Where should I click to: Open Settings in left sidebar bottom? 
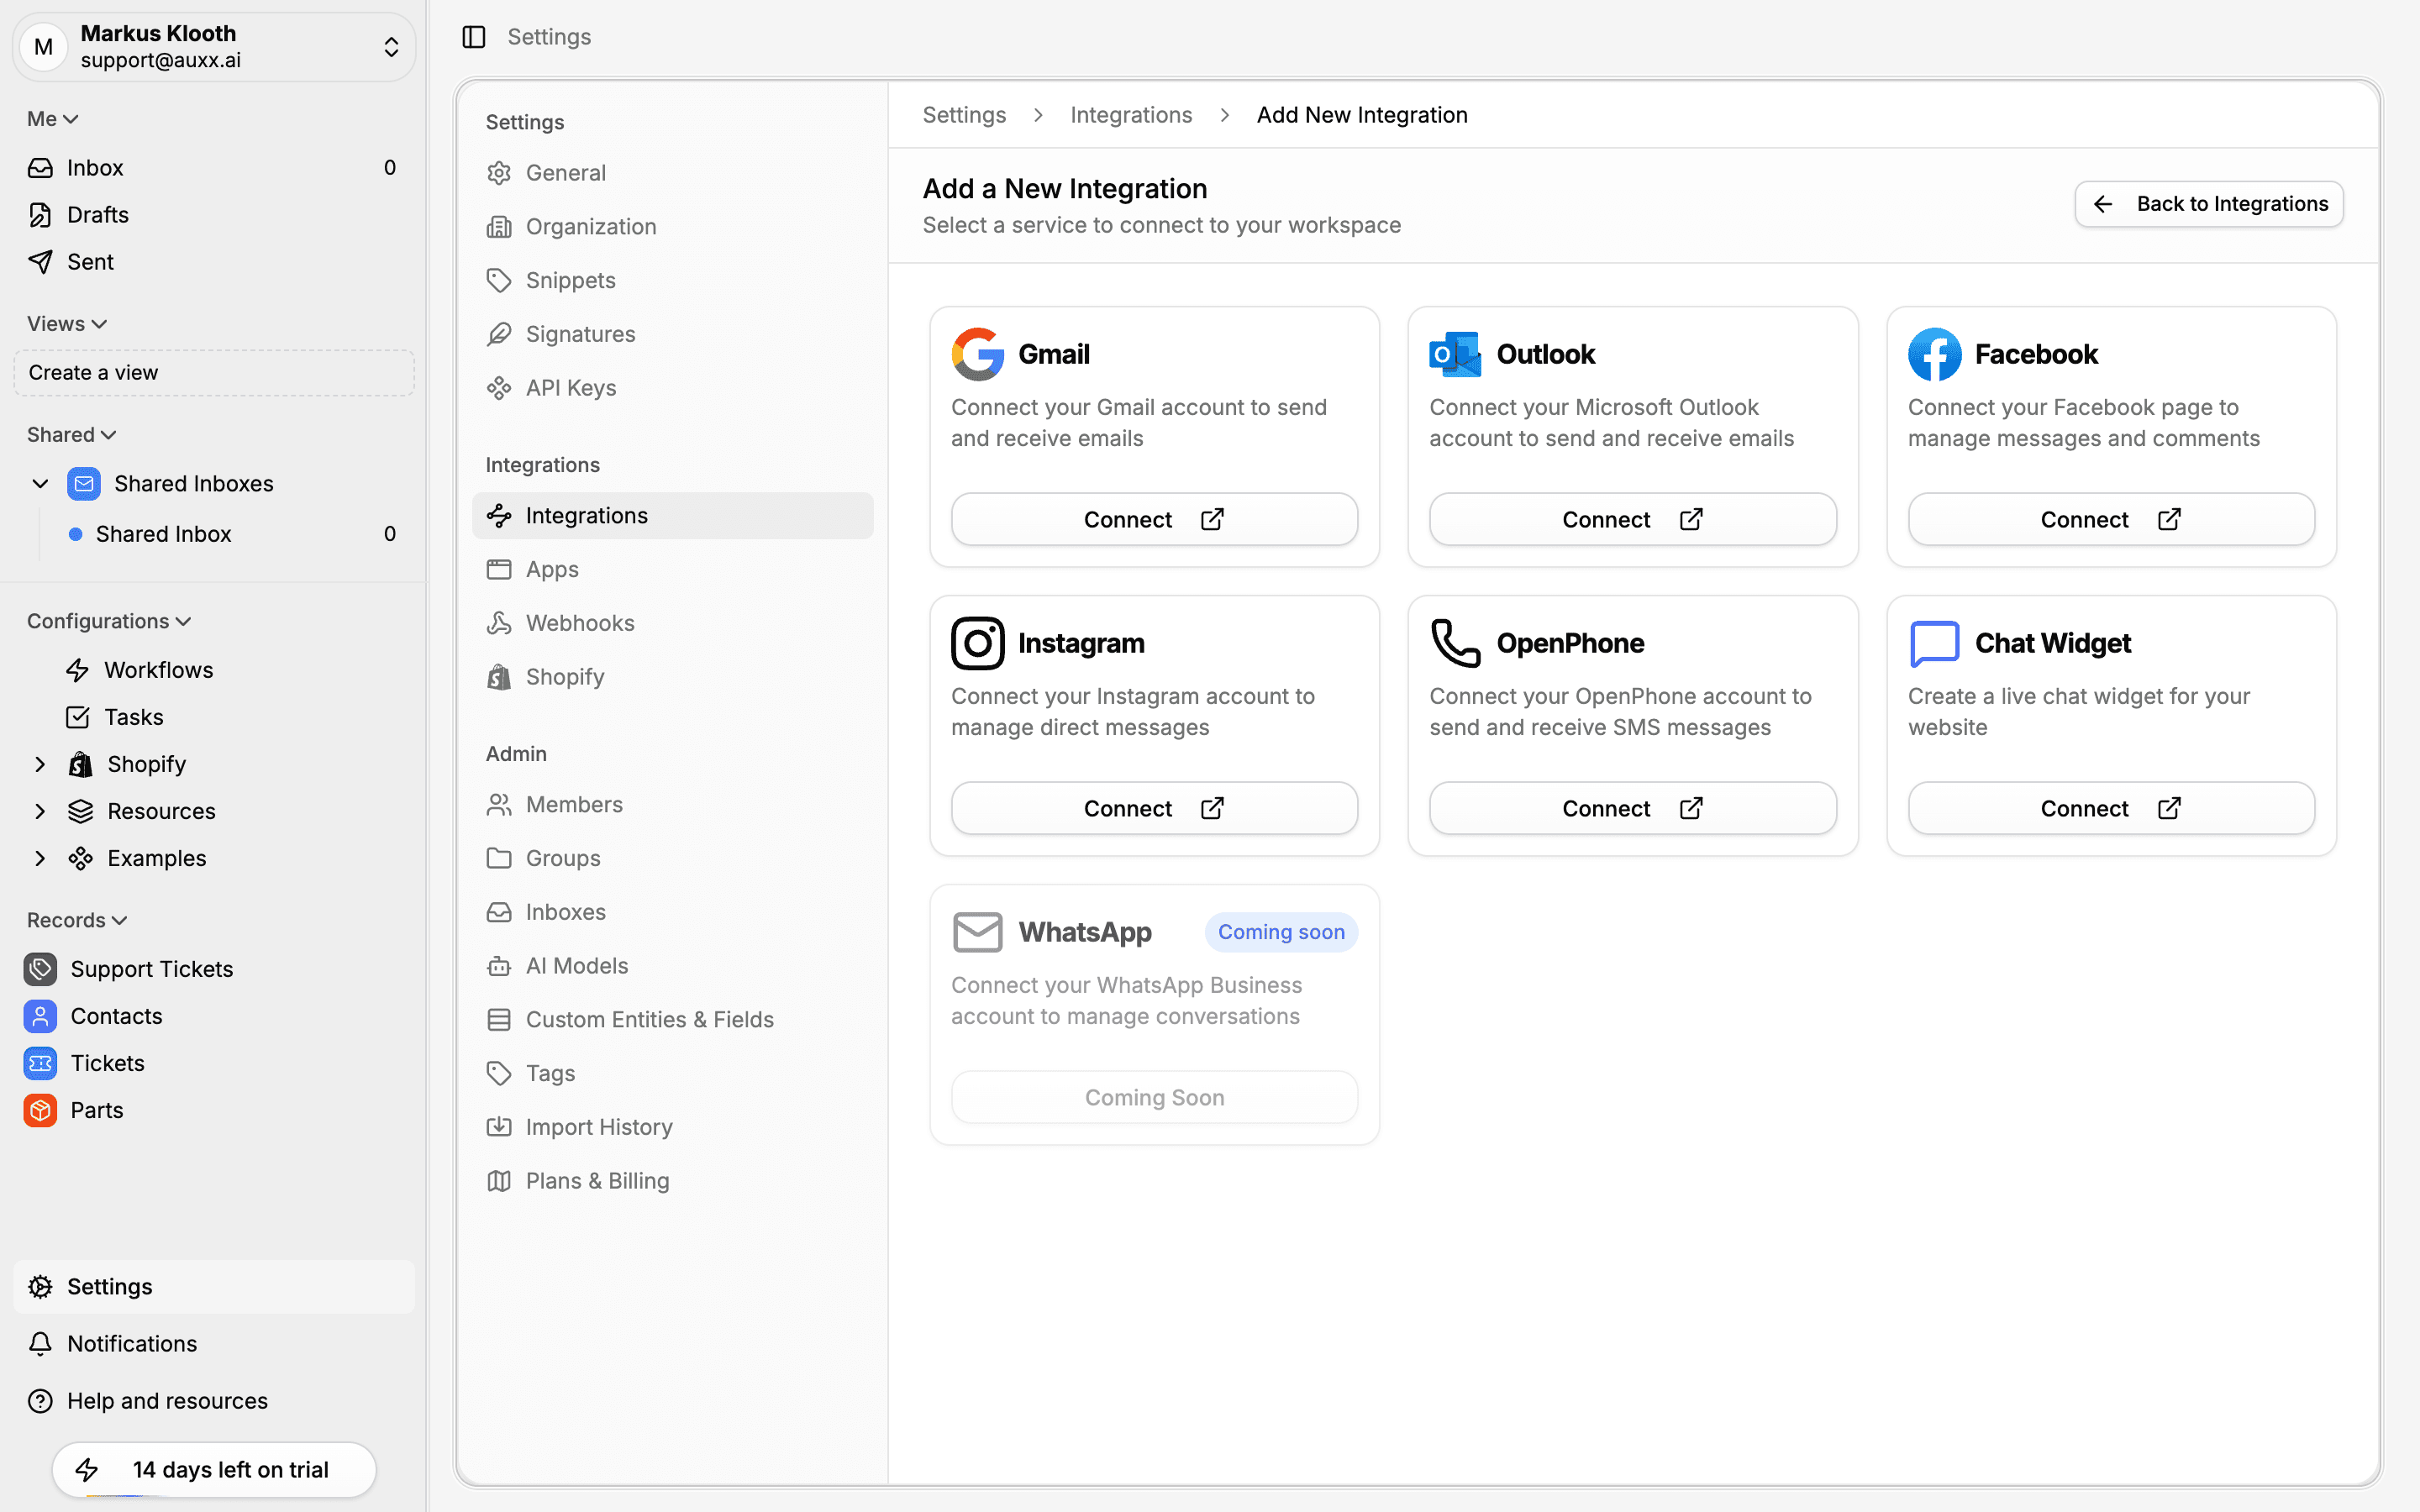213,1287
